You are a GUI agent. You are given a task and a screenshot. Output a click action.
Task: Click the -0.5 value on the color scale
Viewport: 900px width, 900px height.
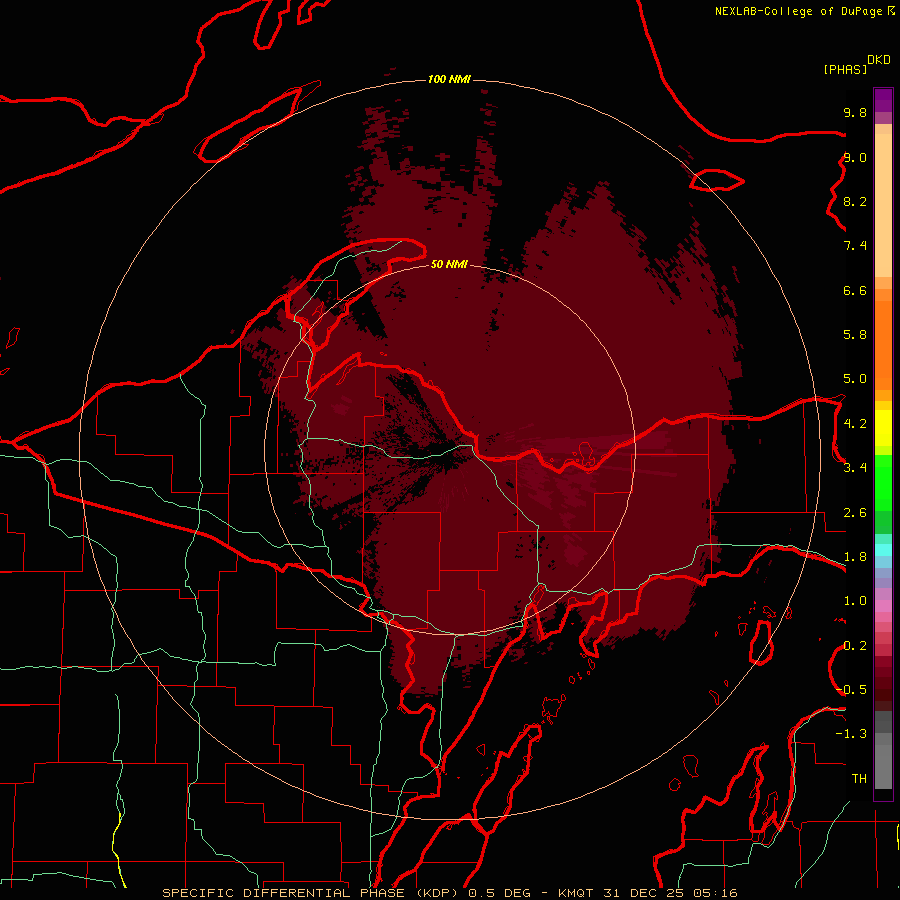[851, 689]
